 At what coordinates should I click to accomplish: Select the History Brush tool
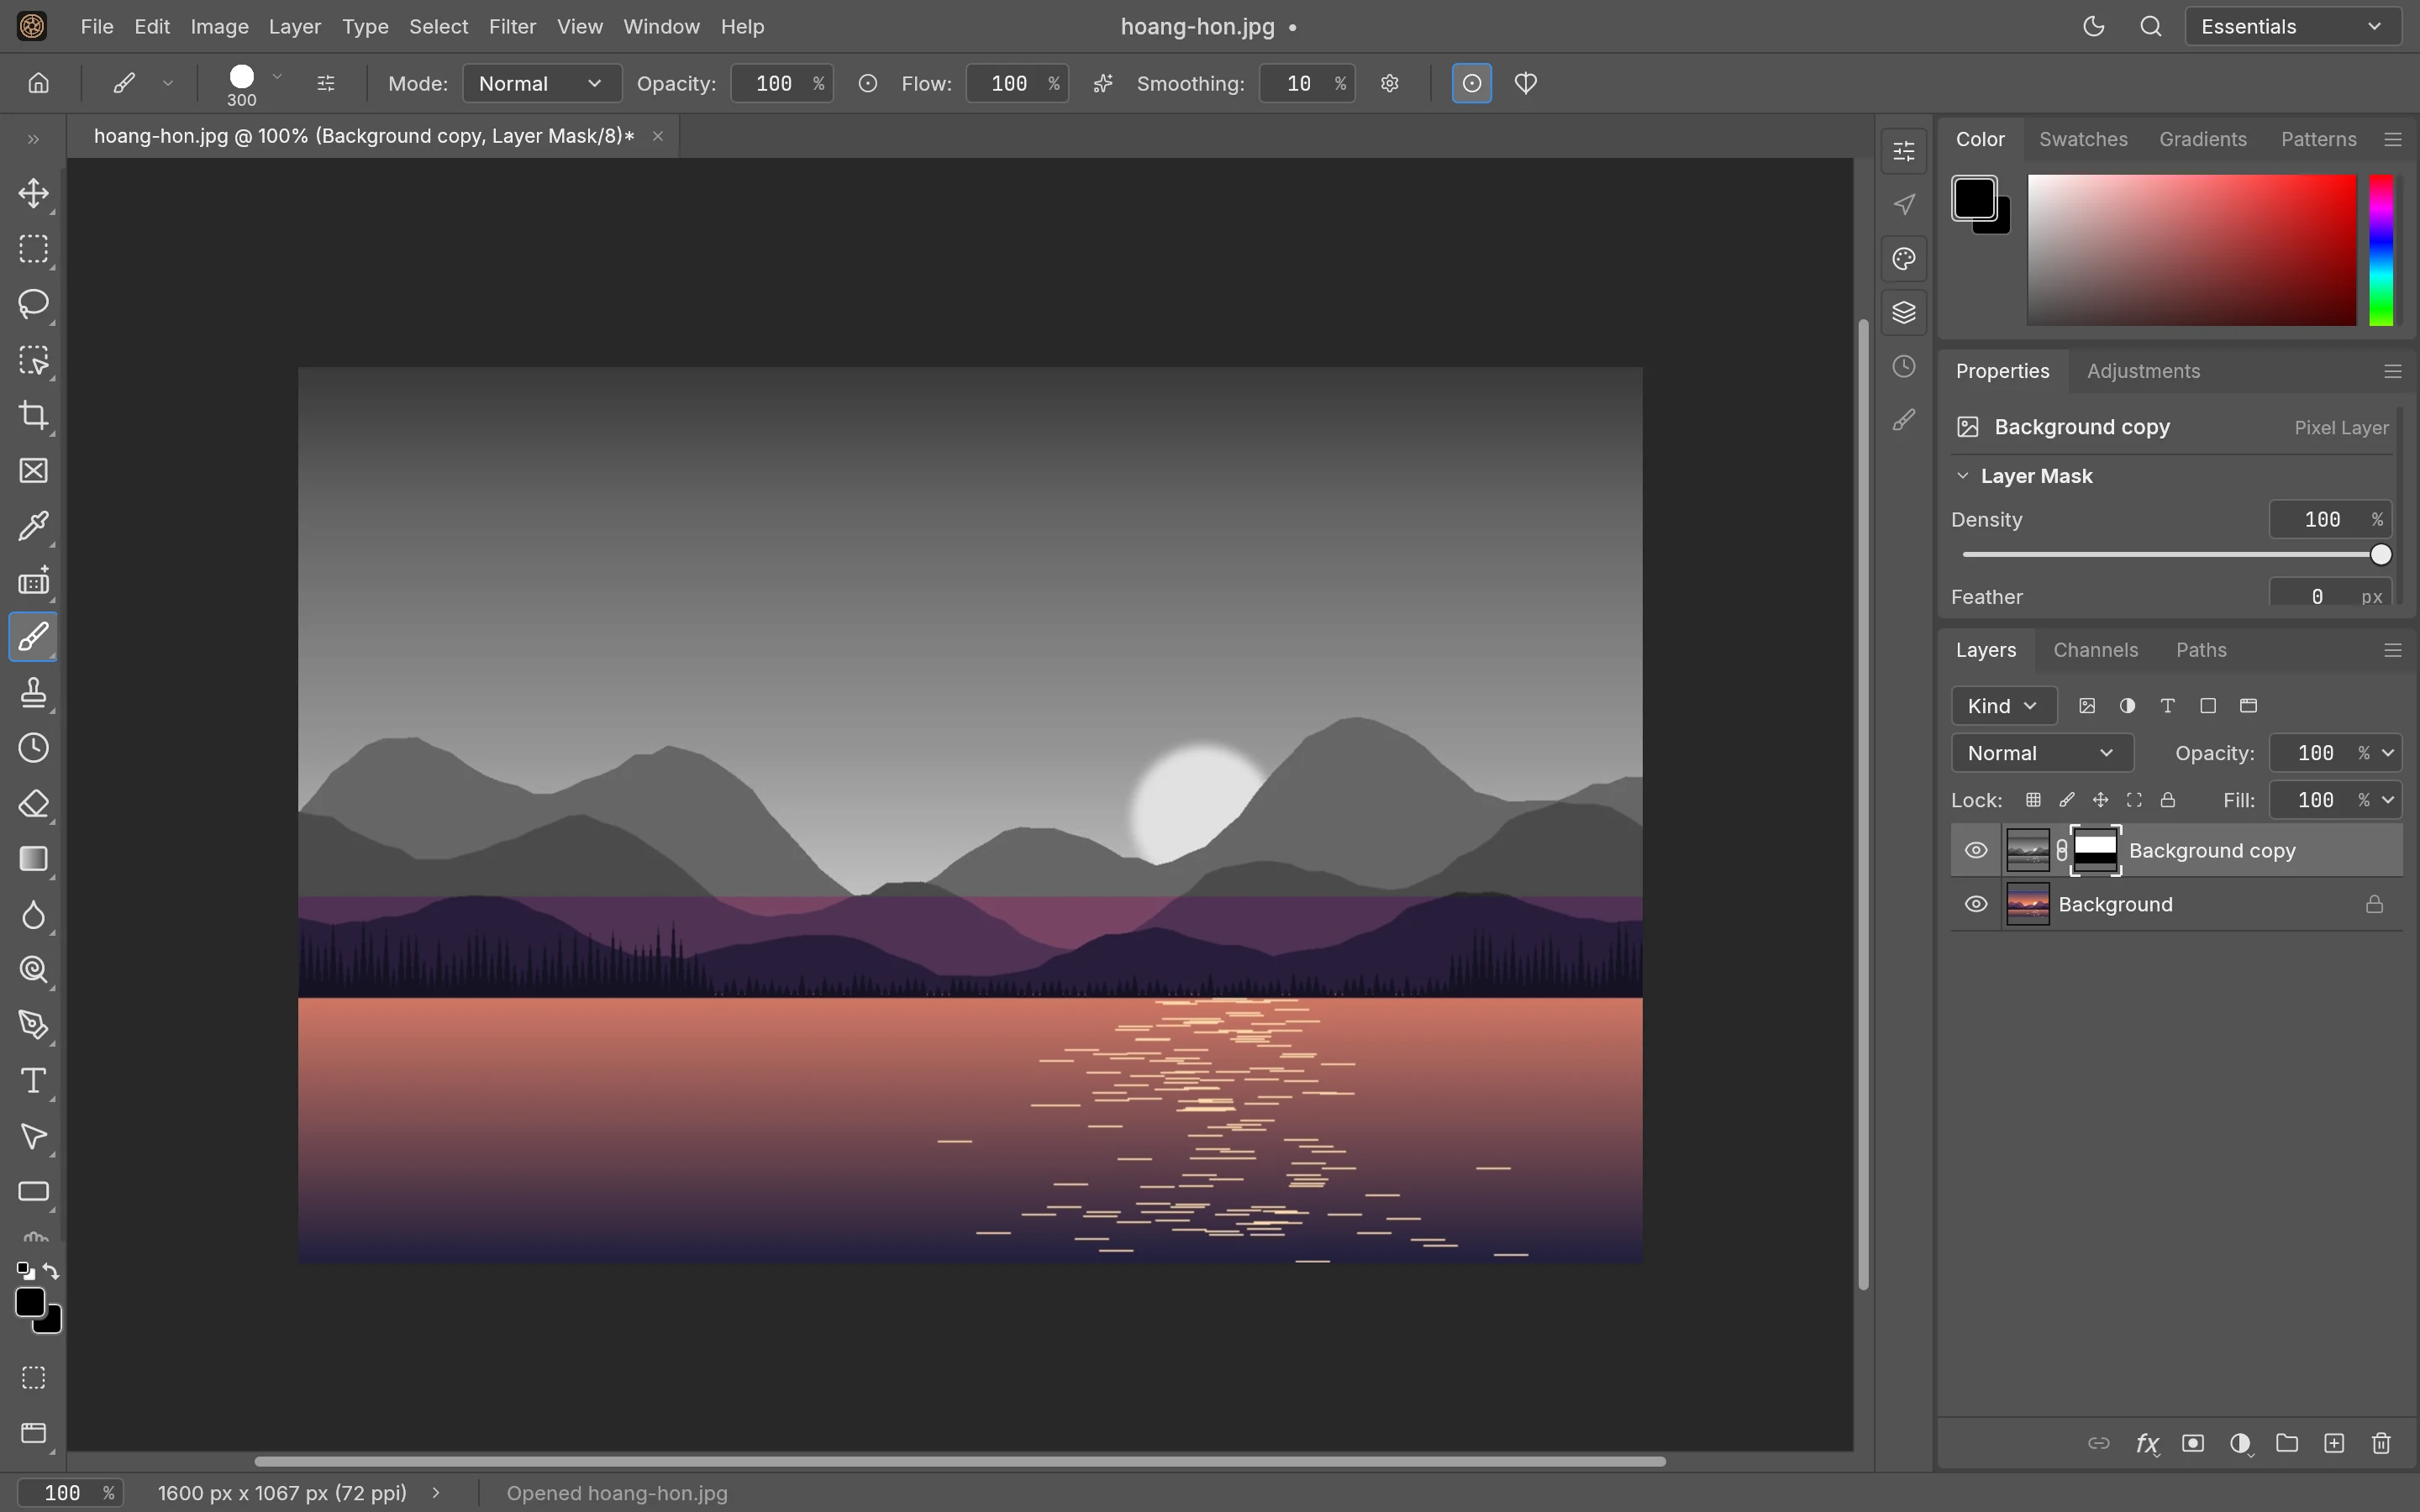33,748
